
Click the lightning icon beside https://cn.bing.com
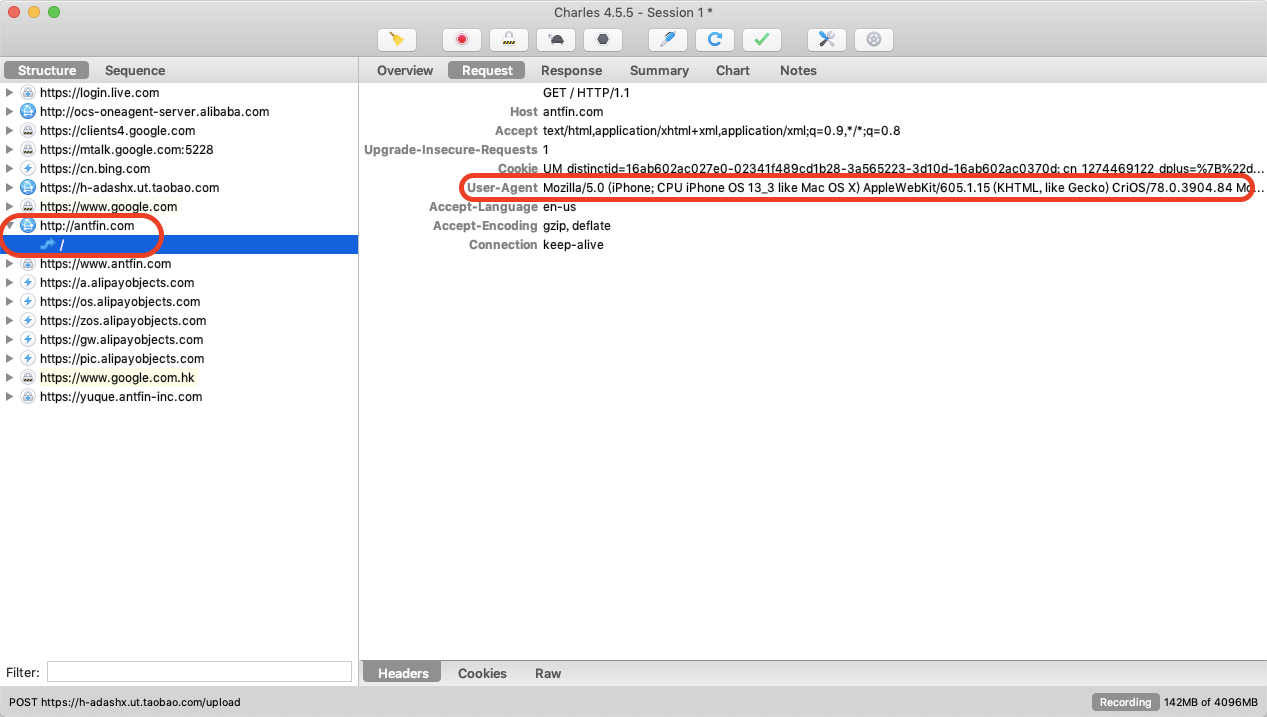(28, 169)
